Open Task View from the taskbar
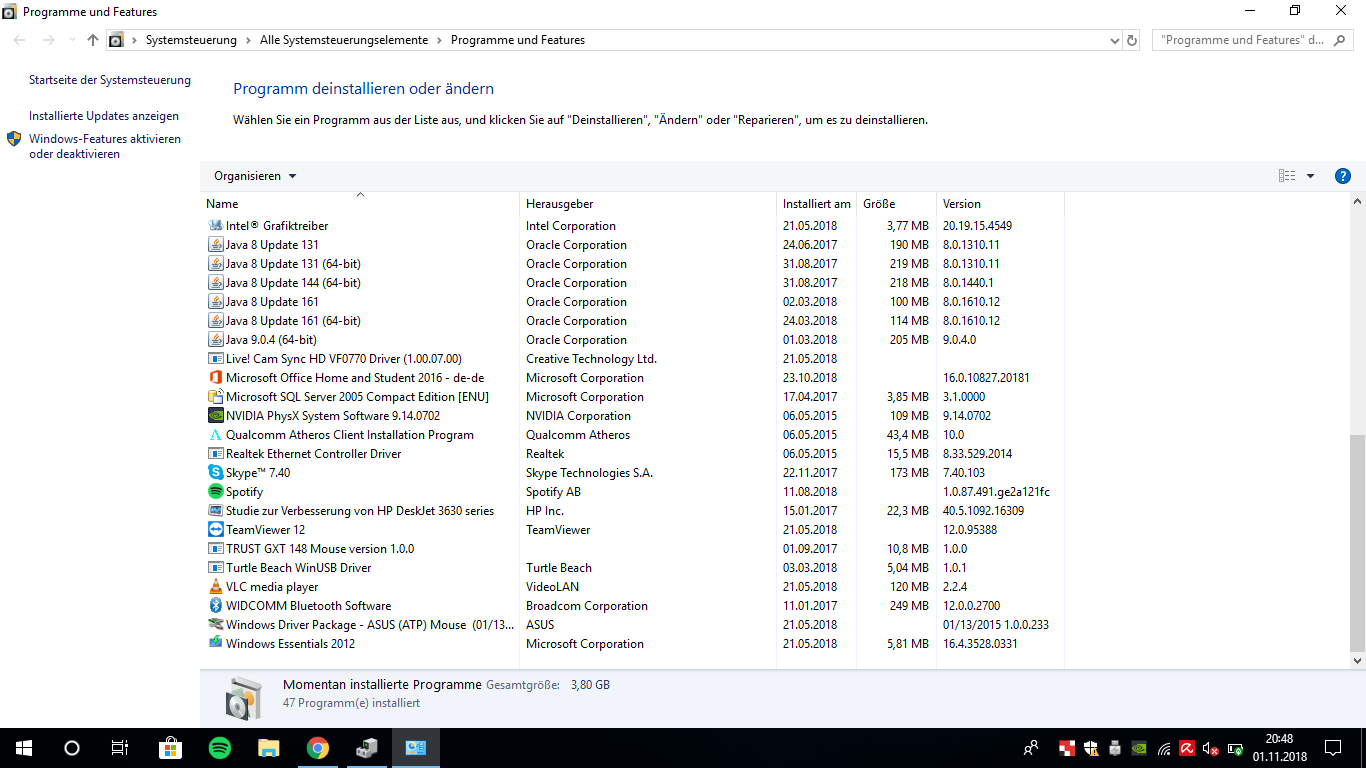This screenshot has height=768, width=1366. point(119,748)
